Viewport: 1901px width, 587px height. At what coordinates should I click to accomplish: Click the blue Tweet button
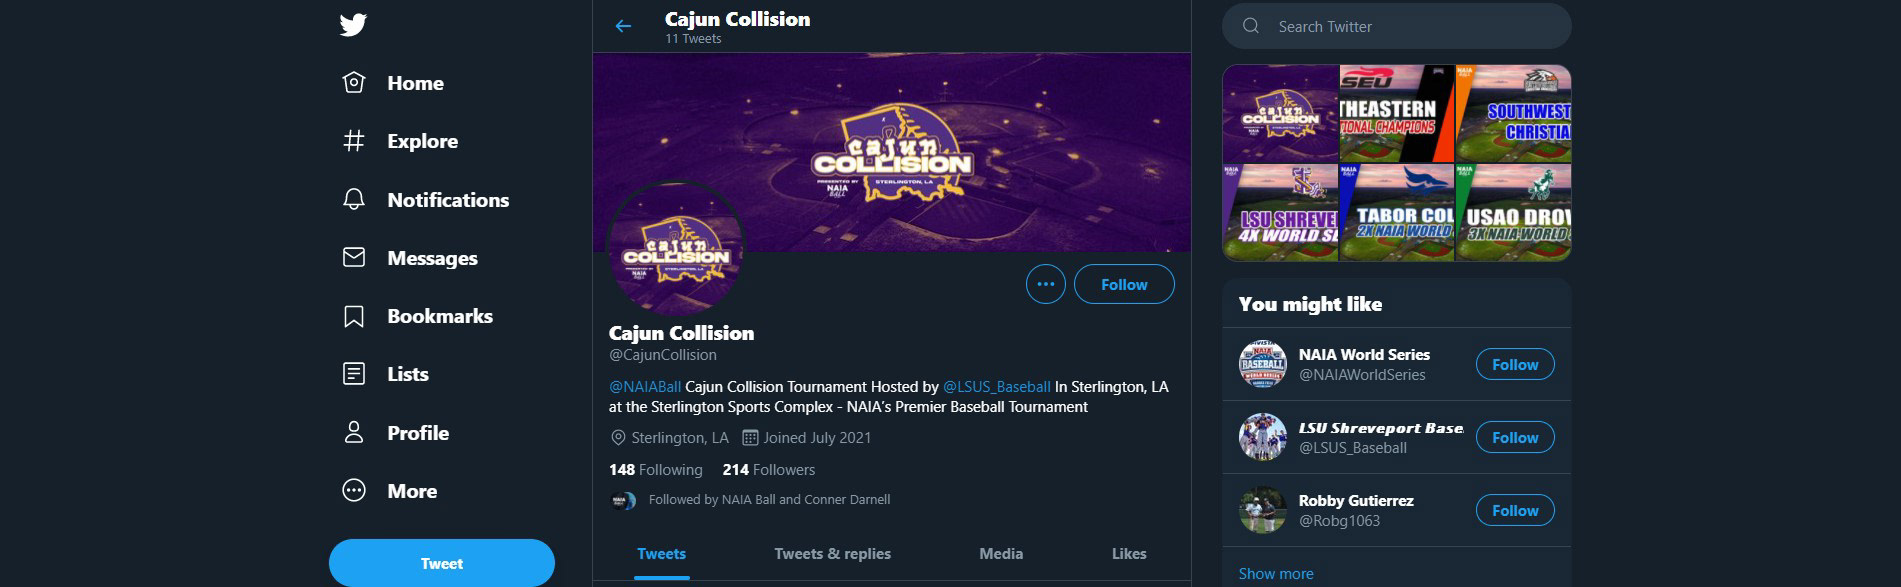(x=441, y=564)
